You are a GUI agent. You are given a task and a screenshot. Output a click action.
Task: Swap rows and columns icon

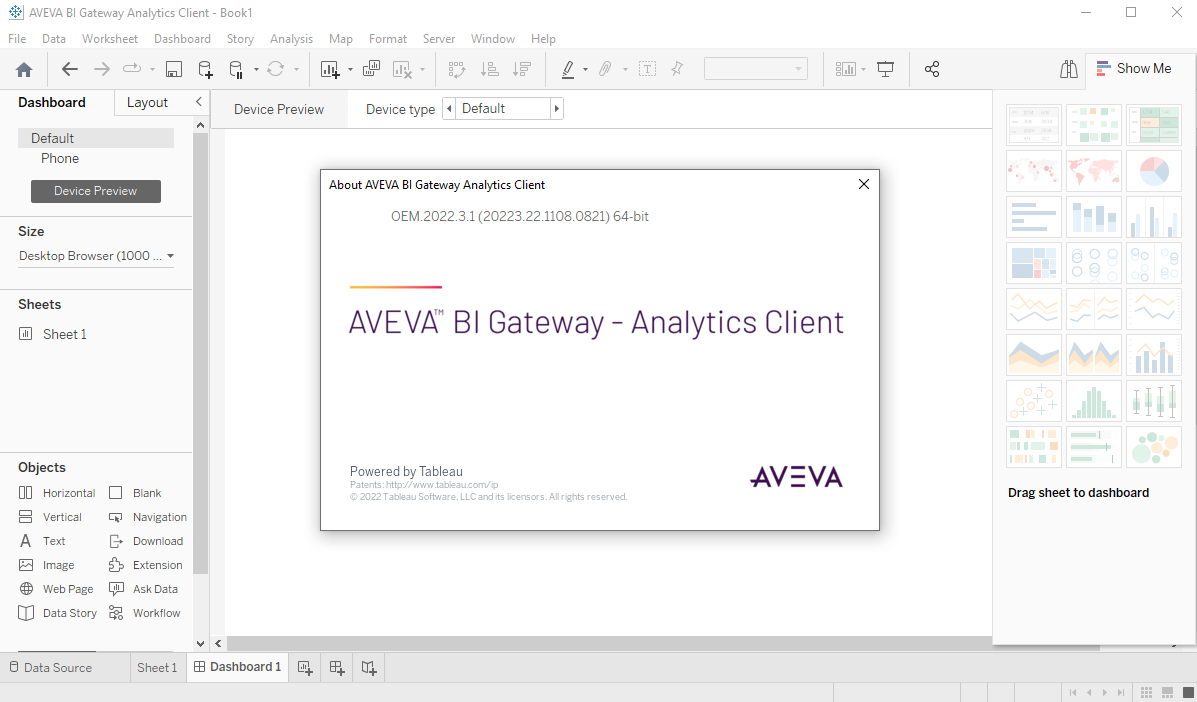coord(457,69)
